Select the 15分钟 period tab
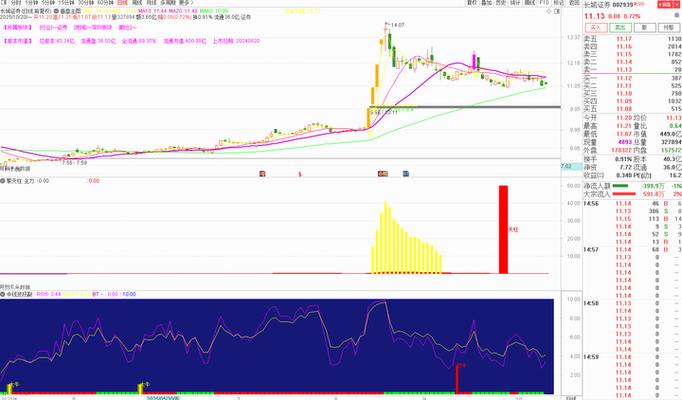Viewport: 682px width, 400px height. pyautogui.click(x=66, y=3)
